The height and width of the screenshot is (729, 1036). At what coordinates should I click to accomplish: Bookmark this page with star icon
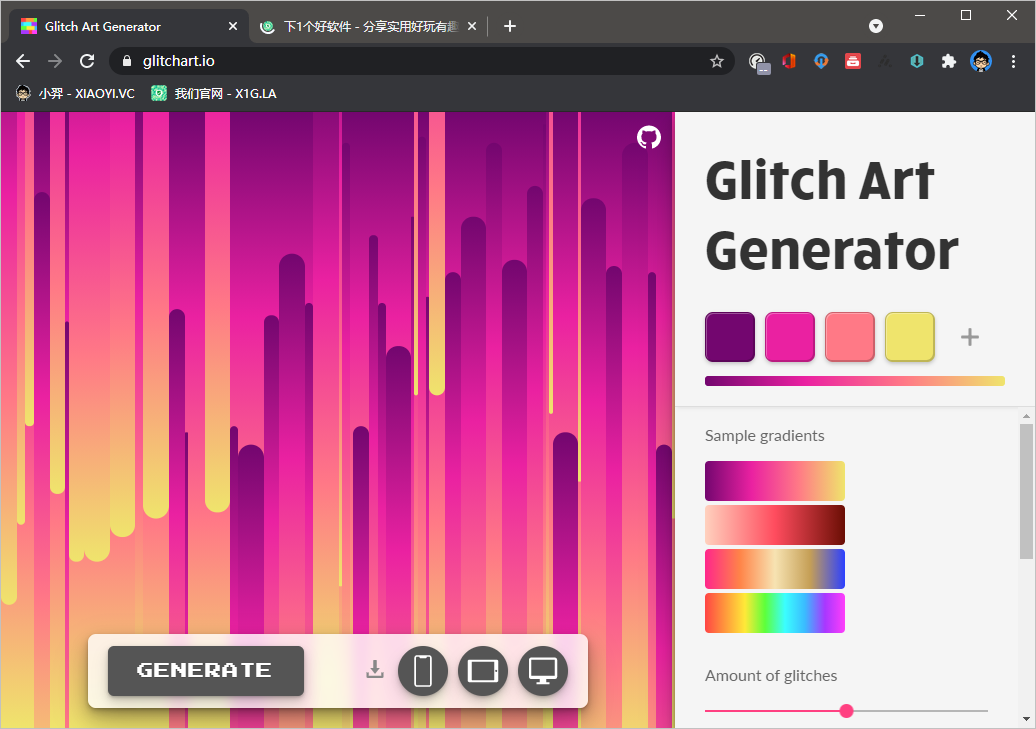(717, 61)
